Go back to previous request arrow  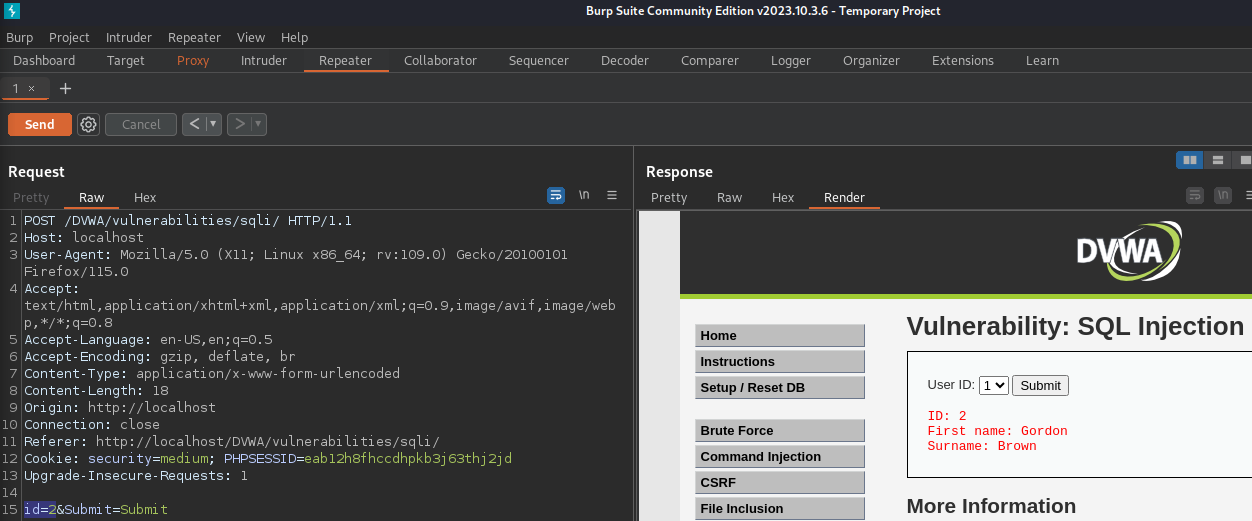point(194,124)
